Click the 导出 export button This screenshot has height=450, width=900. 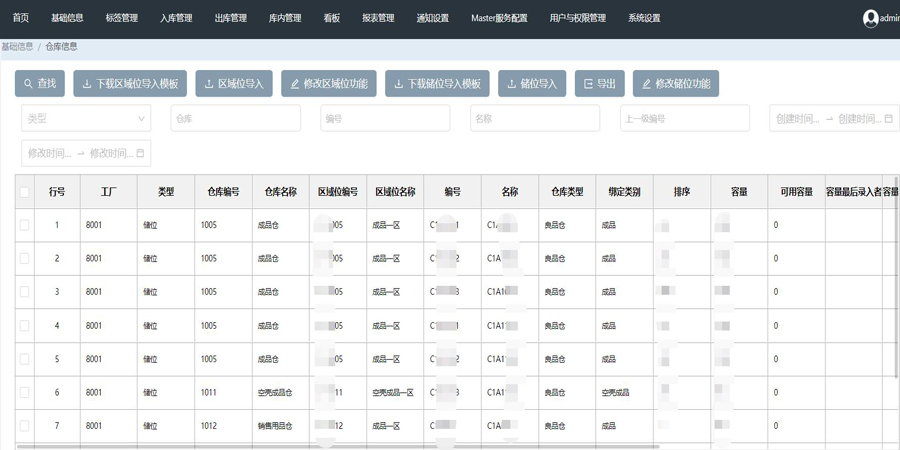[600, 84]
